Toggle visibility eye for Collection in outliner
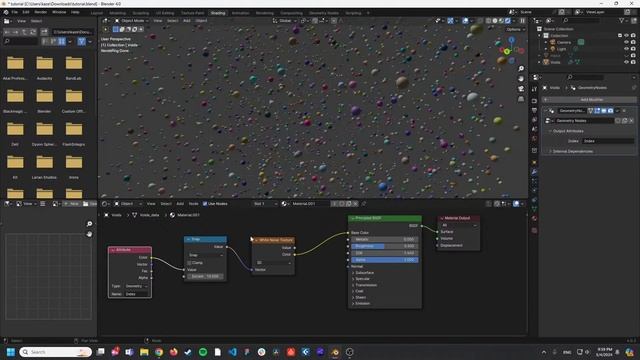This screenshot has width=640, height=360. click(x=627, y=36)
